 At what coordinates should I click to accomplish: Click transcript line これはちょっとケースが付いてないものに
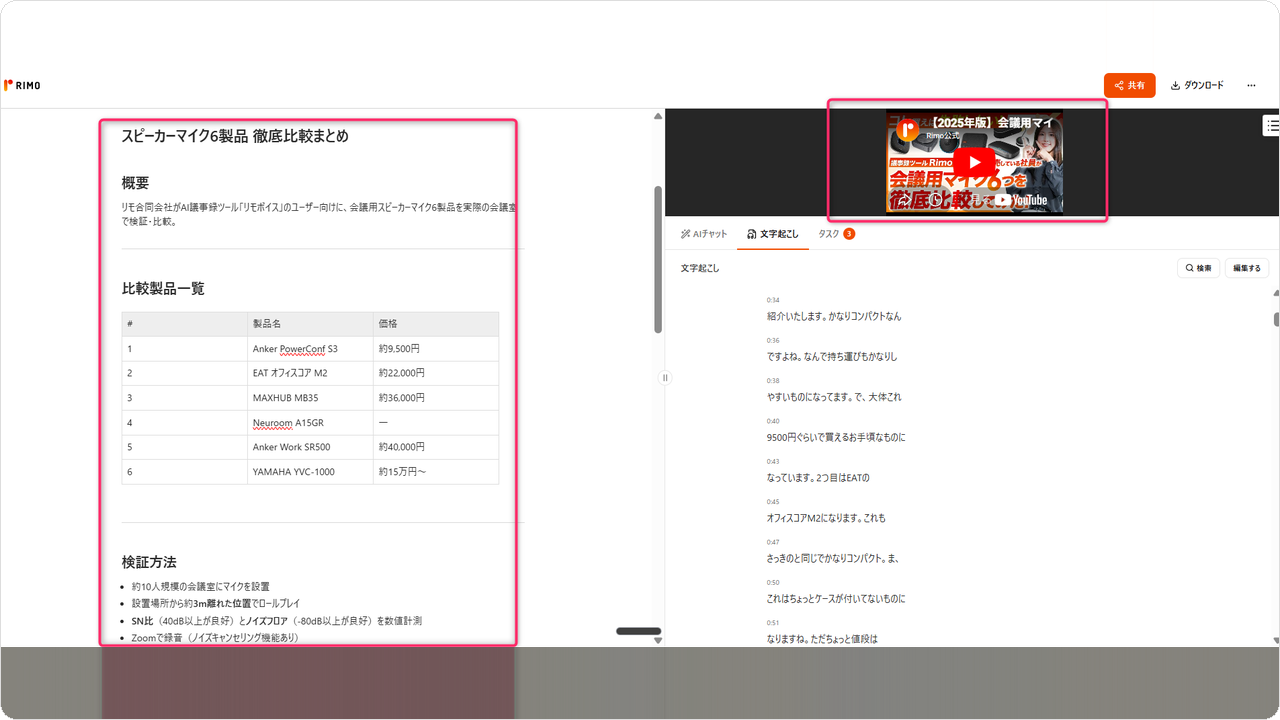click(836, 598)
